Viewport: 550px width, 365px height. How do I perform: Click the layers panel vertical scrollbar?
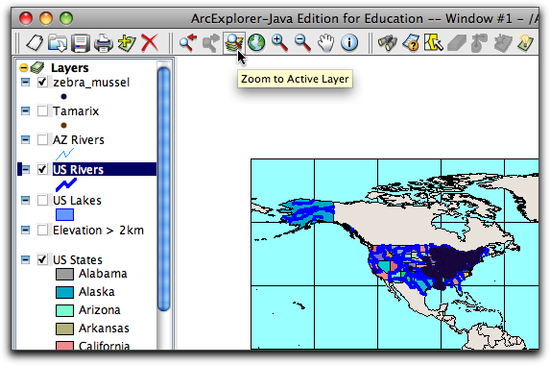(x=164, y=189)
